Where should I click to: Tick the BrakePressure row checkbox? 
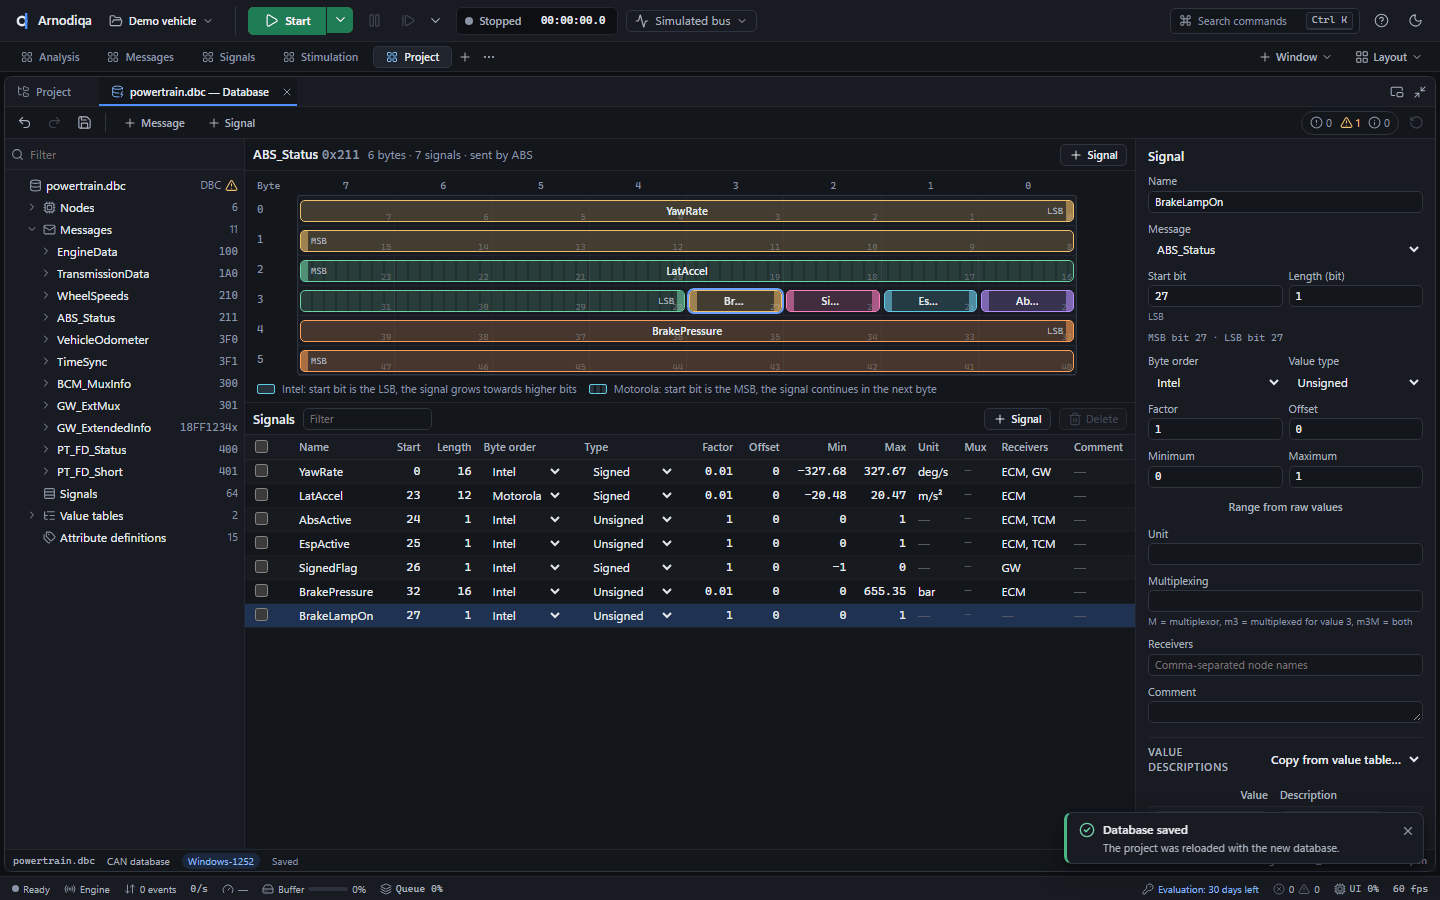pos(262,591)
